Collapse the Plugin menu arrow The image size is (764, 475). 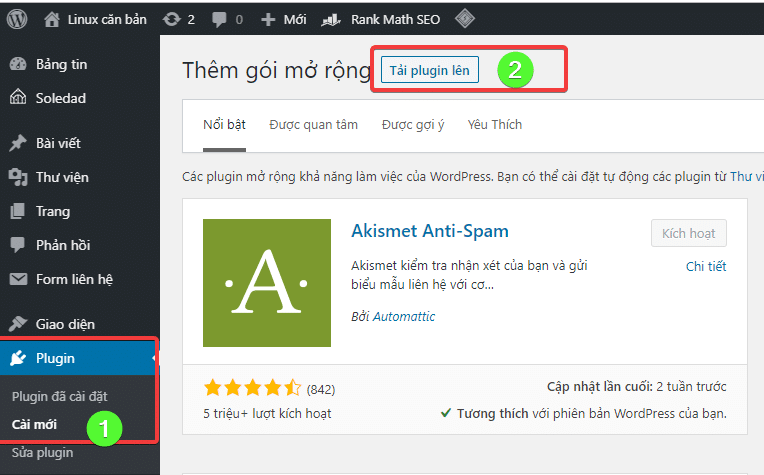tap(152, 358)
